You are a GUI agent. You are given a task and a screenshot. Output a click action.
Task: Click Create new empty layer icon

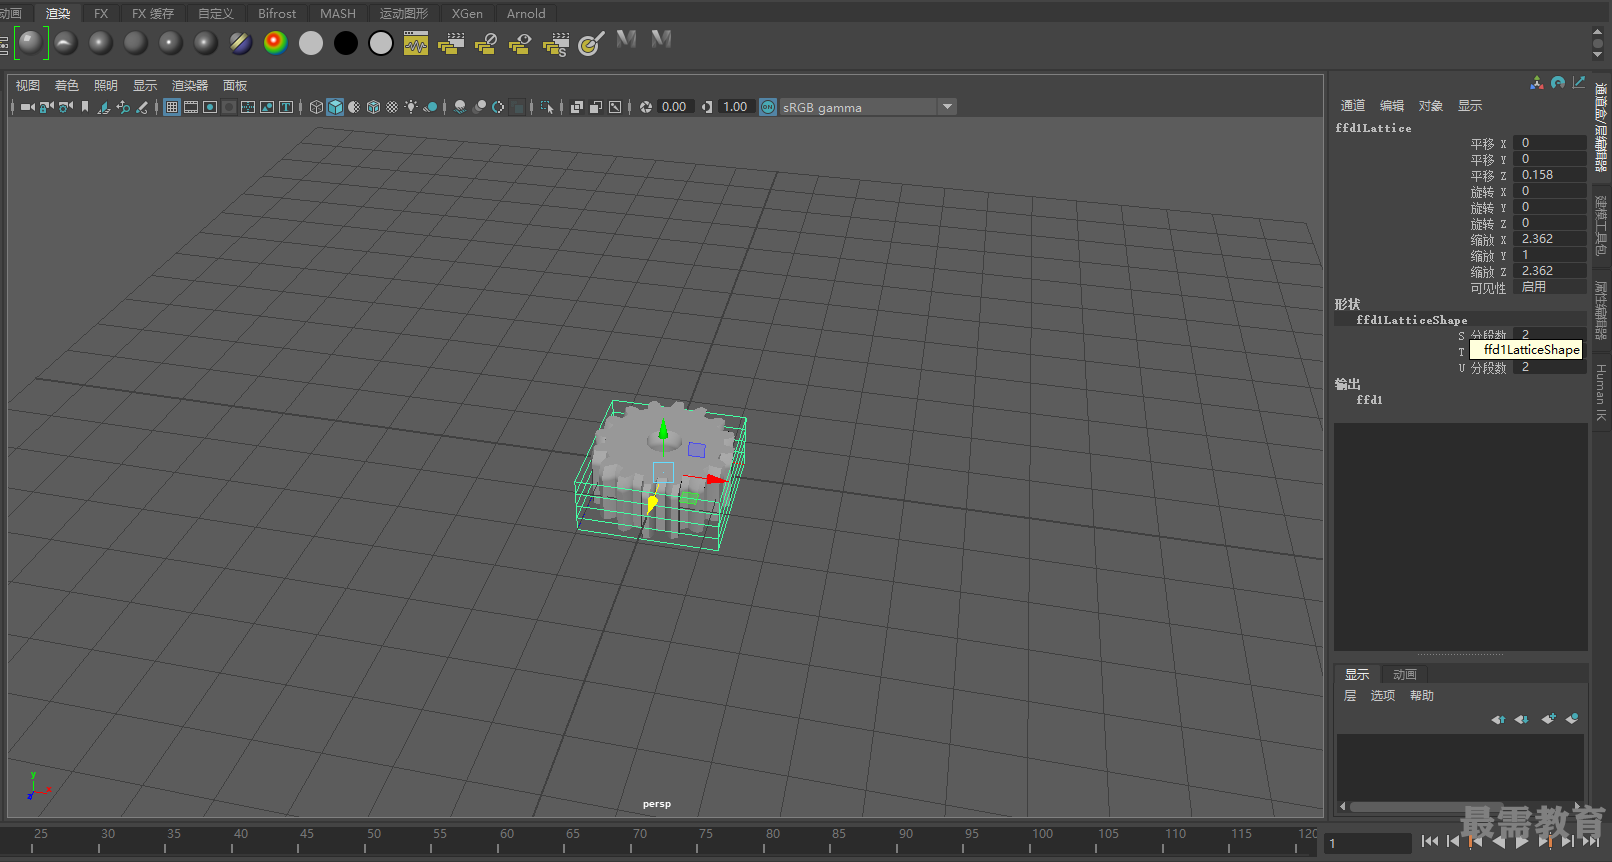(1548, 719)
